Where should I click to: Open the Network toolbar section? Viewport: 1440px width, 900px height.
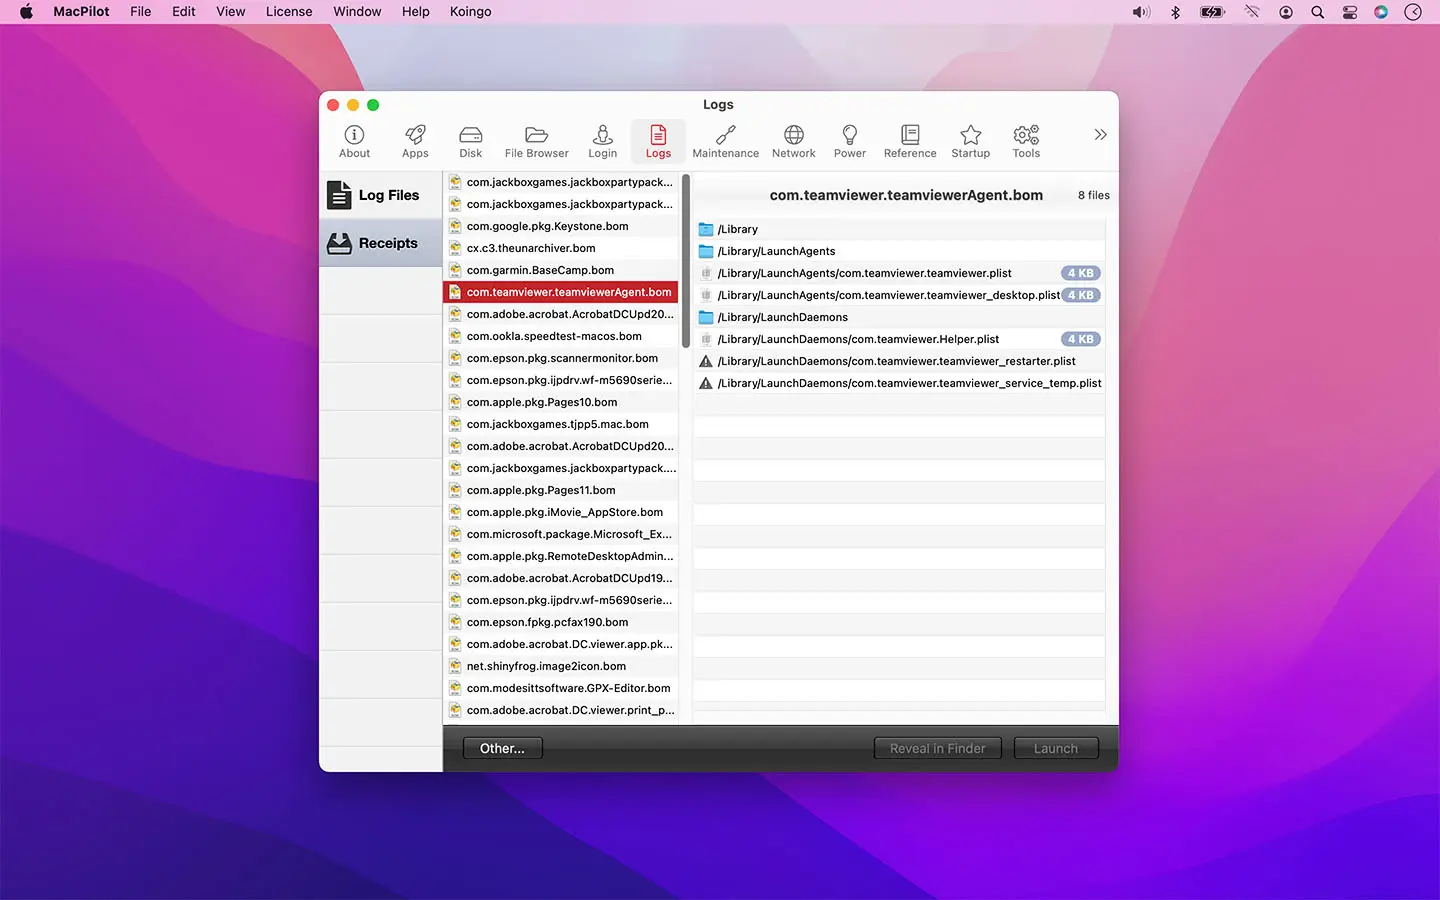[793, 141]
